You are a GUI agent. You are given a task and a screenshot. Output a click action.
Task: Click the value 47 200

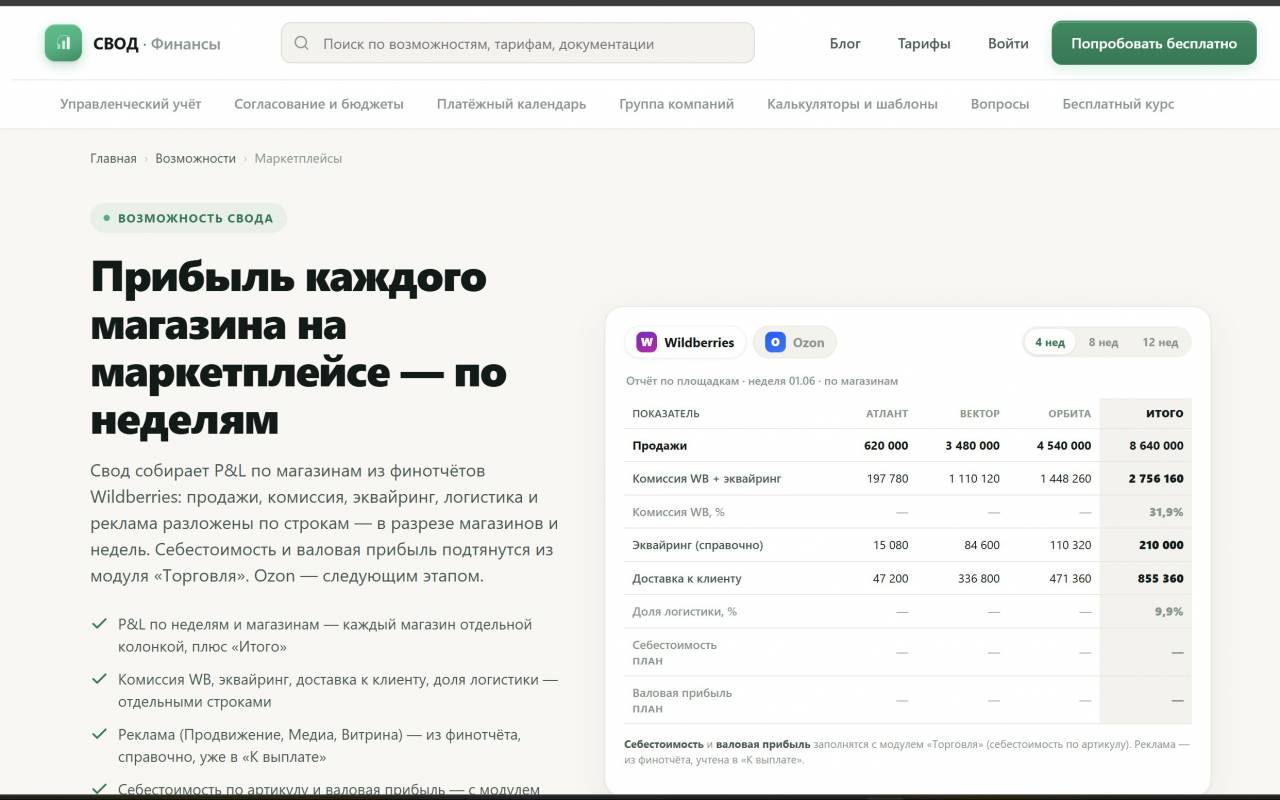tap(890, 578)
